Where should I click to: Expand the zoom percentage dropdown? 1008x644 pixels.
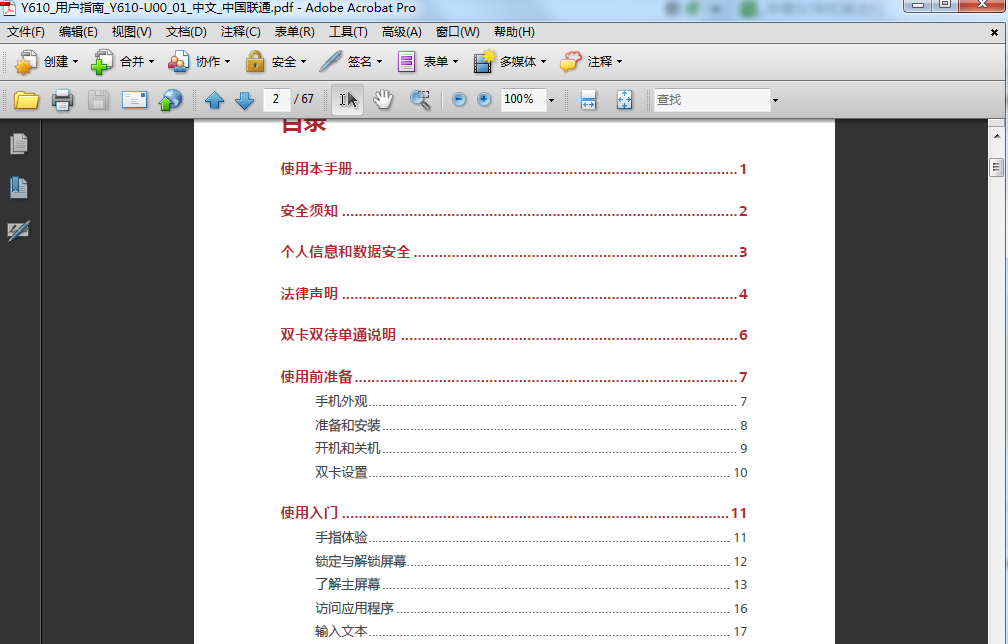548,99
